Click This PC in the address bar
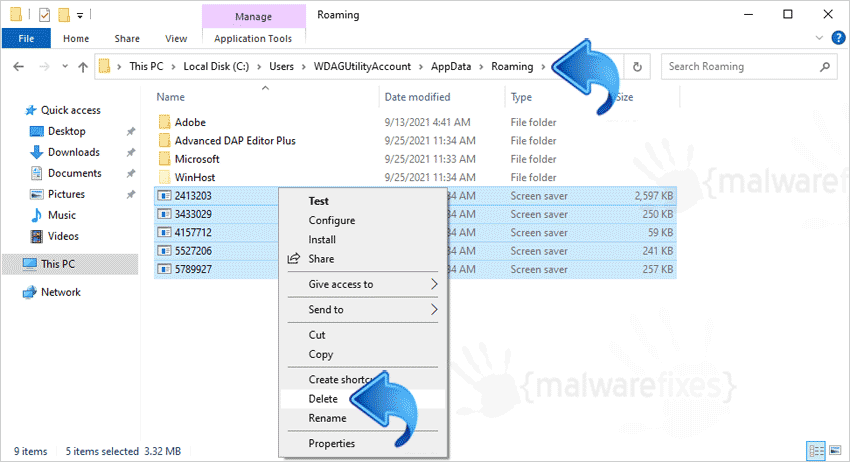This screenshot has width=850, height=462. (x=146, y=66)
